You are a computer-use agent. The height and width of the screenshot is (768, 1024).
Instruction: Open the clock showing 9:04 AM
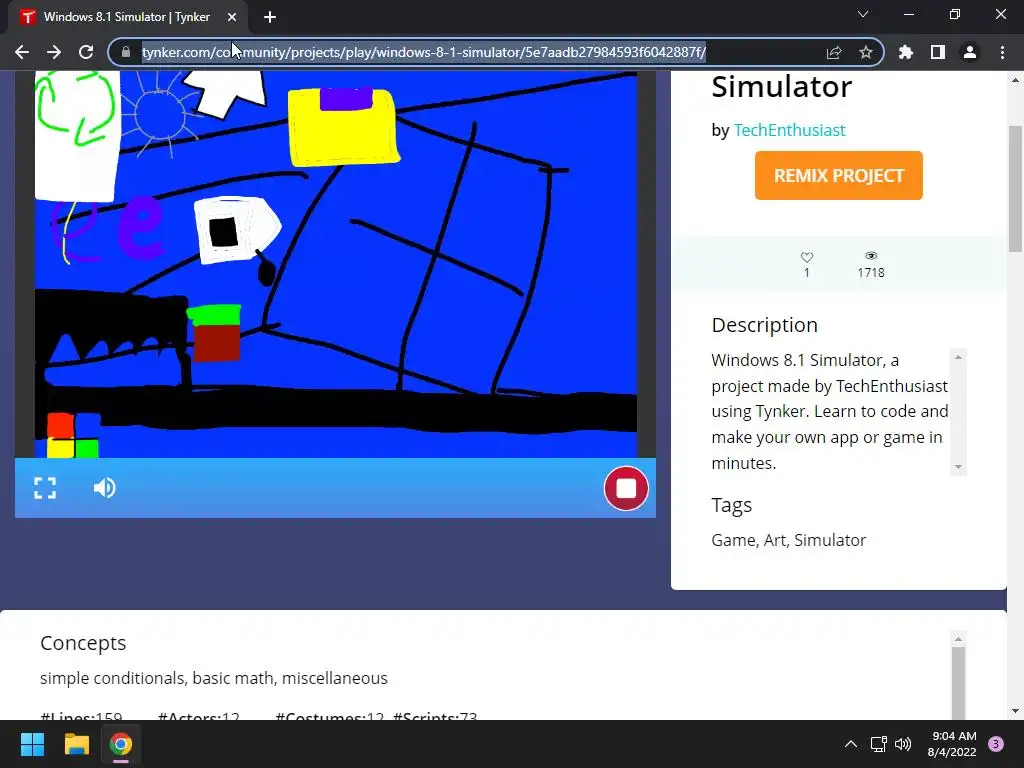pos(952,744)
